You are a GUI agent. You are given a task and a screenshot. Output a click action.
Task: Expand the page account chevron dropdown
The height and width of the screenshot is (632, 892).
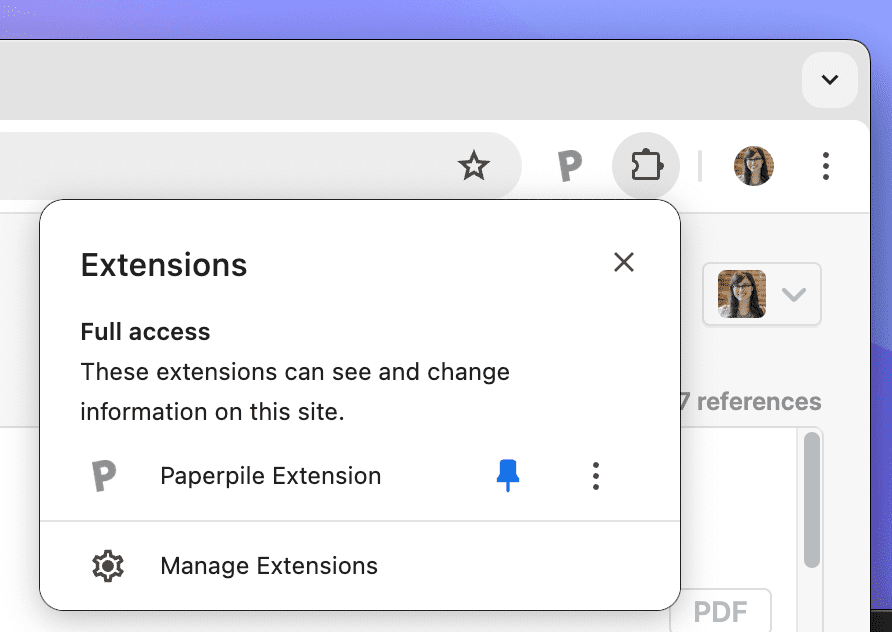(x=793, y=294)
